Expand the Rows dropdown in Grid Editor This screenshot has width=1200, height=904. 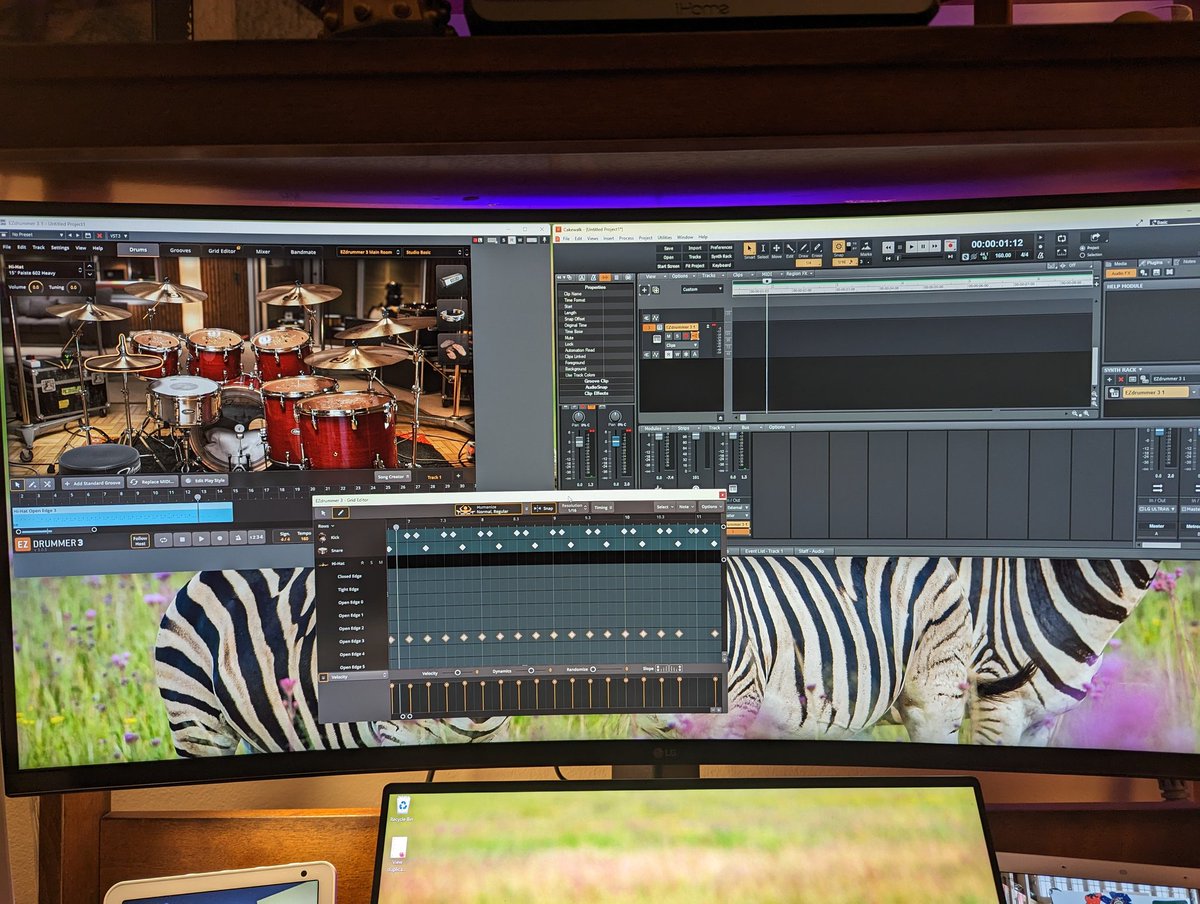(x=326, y=526)
